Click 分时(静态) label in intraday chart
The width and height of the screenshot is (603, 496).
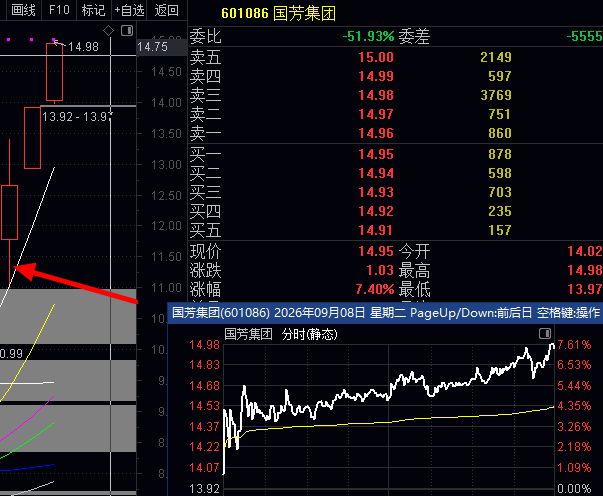click(310, 334)
